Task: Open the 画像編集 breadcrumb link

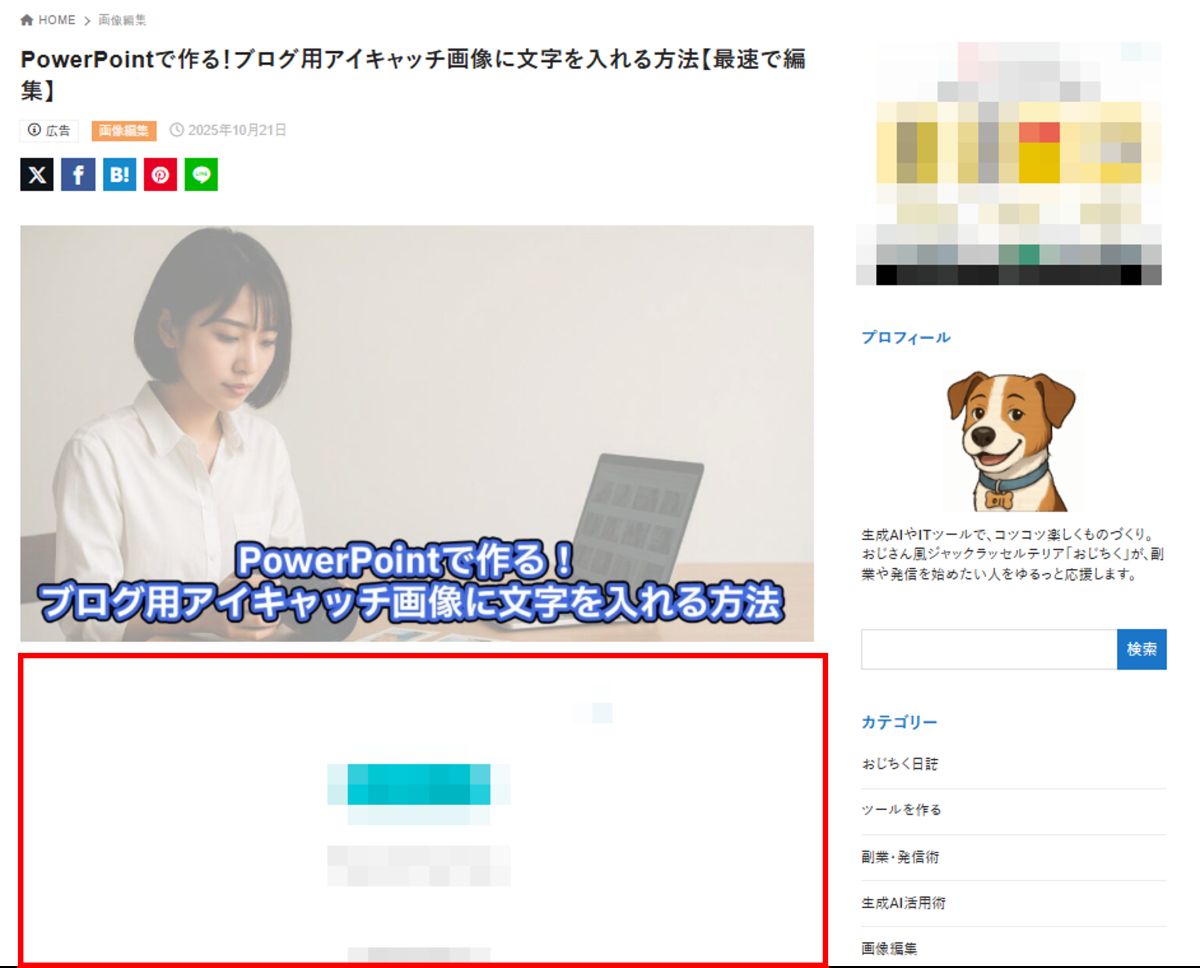Action: pos(122,20)
